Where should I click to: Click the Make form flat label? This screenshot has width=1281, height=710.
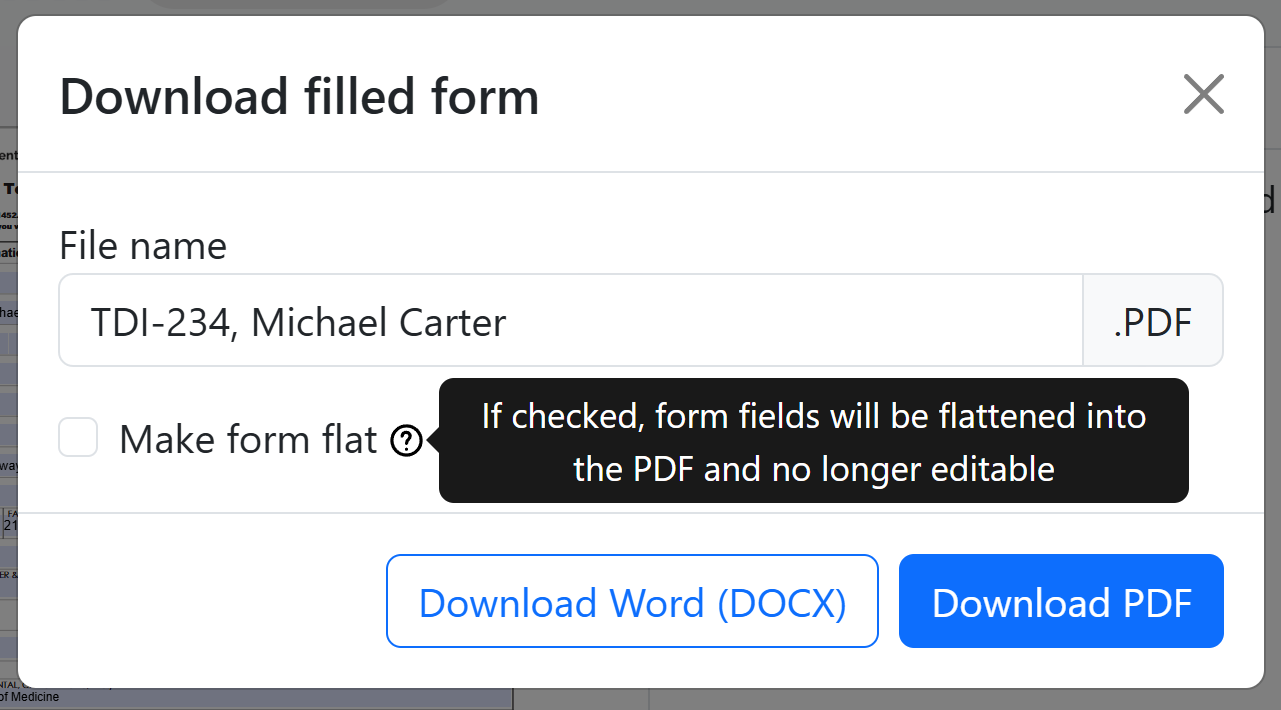(x=248, y=439)
